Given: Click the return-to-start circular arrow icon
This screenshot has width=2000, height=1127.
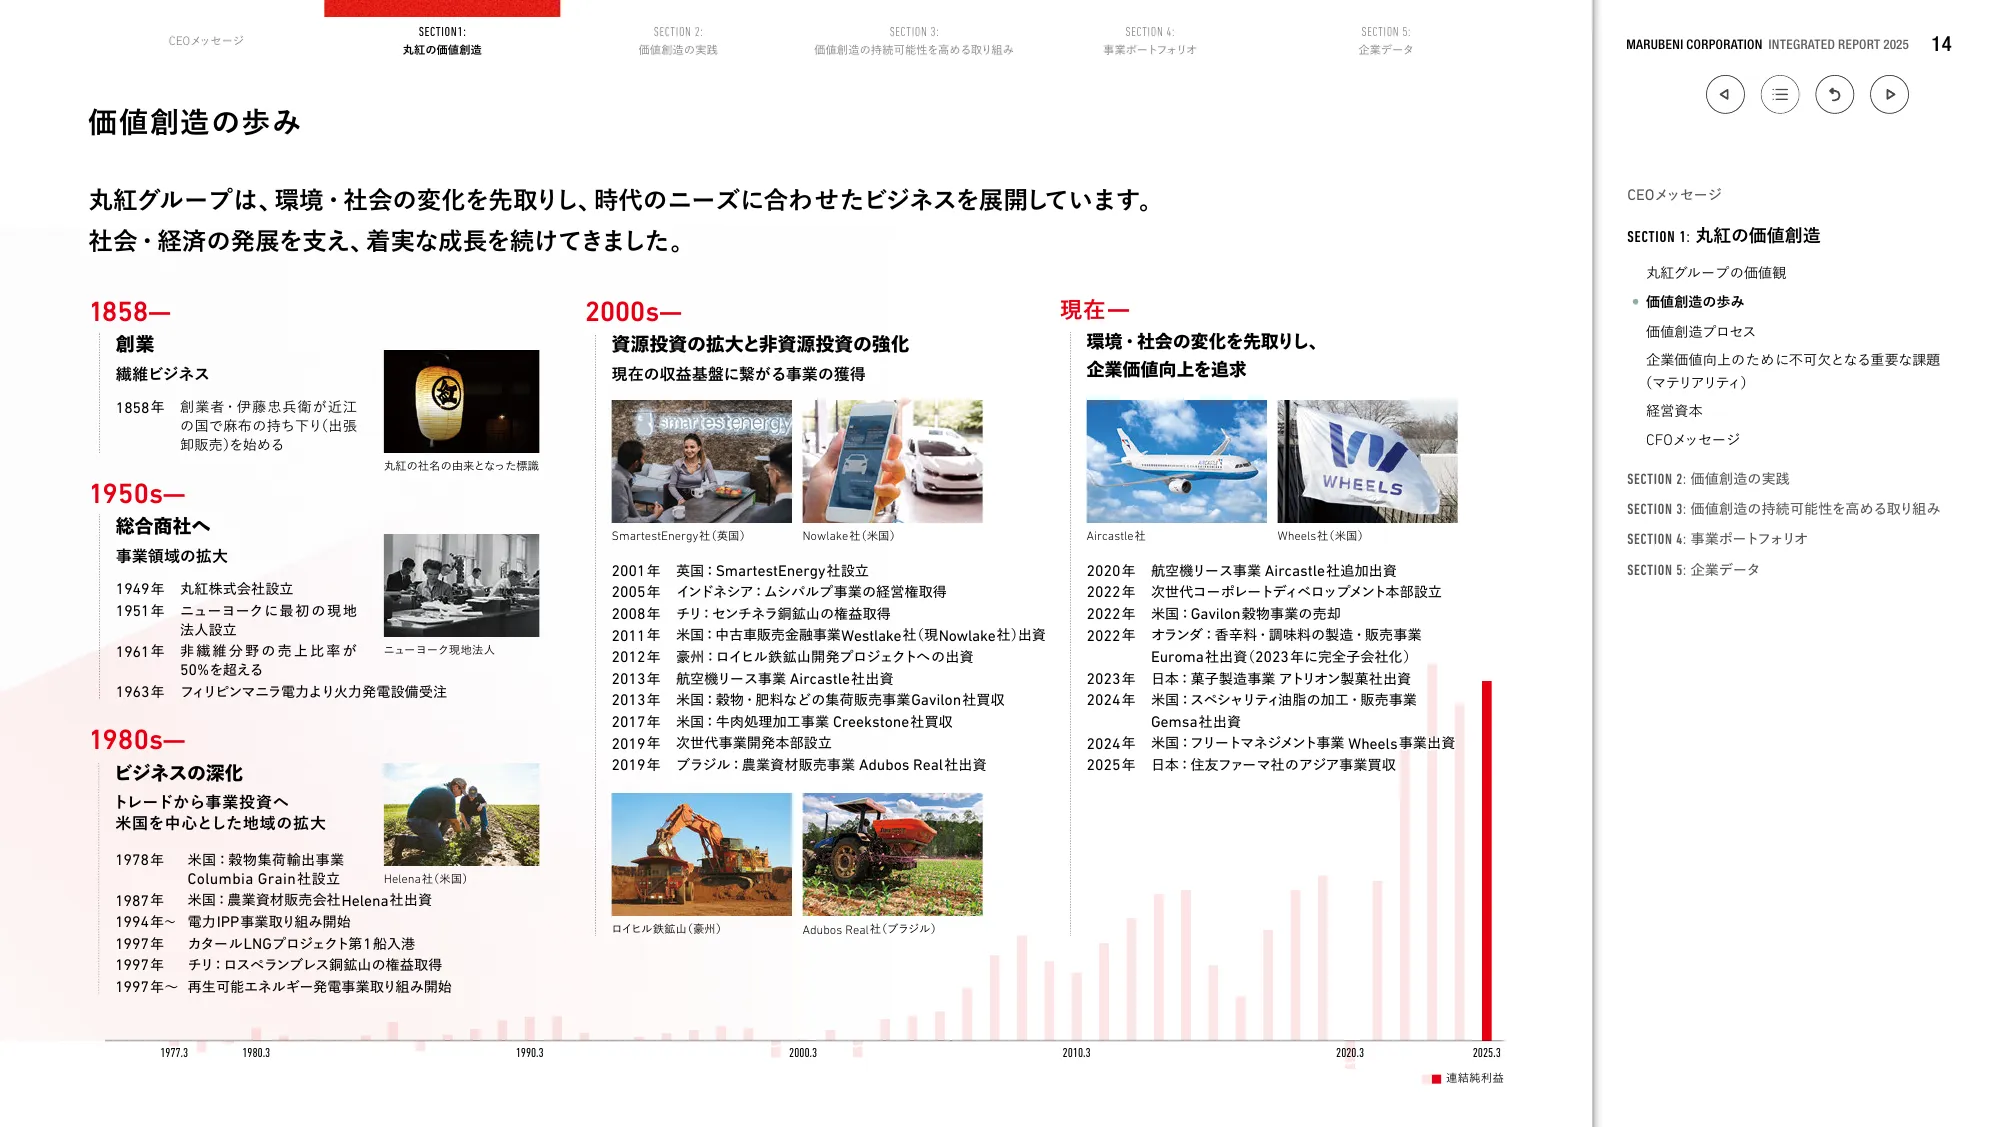Looking at the screenshot, I should pyautogui.click(x=1834, y=94).
